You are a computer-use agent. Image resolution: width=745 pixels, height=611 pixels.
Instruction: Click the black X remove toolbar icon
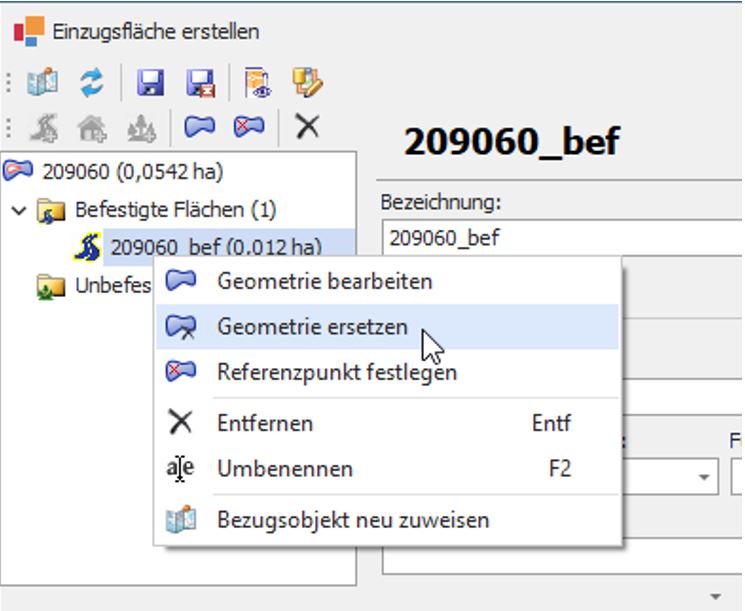tap(307, 127)
